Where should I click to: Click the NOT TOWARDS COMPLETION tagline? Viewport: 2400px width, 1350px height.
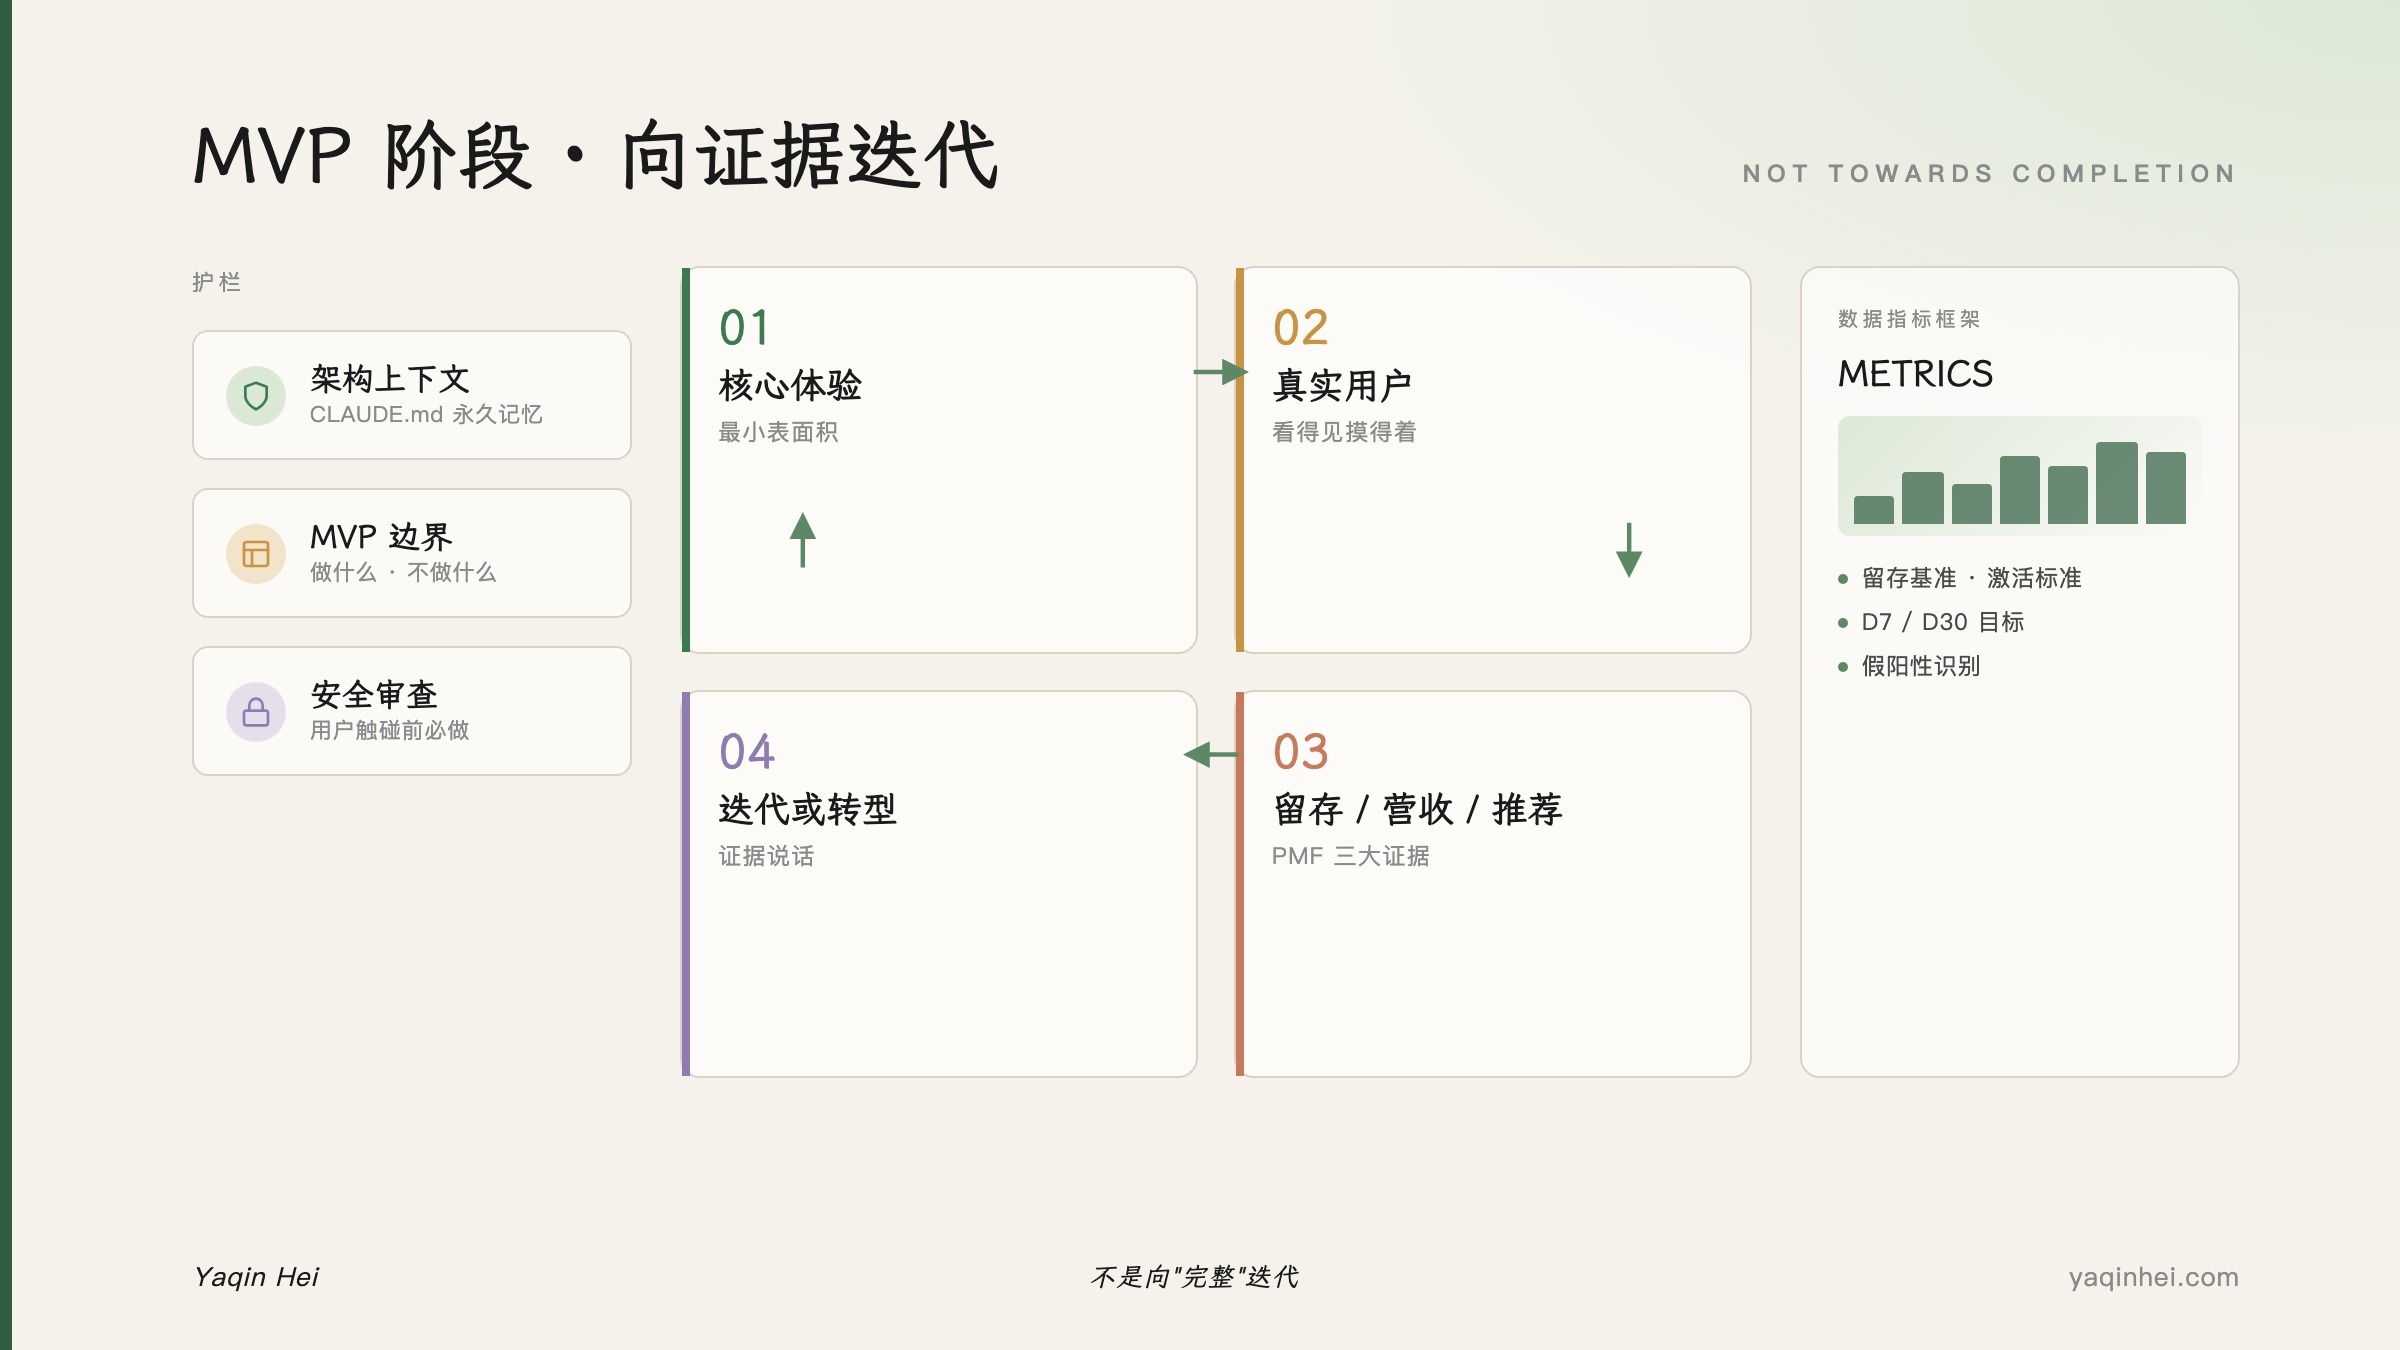click(1990, 174)
